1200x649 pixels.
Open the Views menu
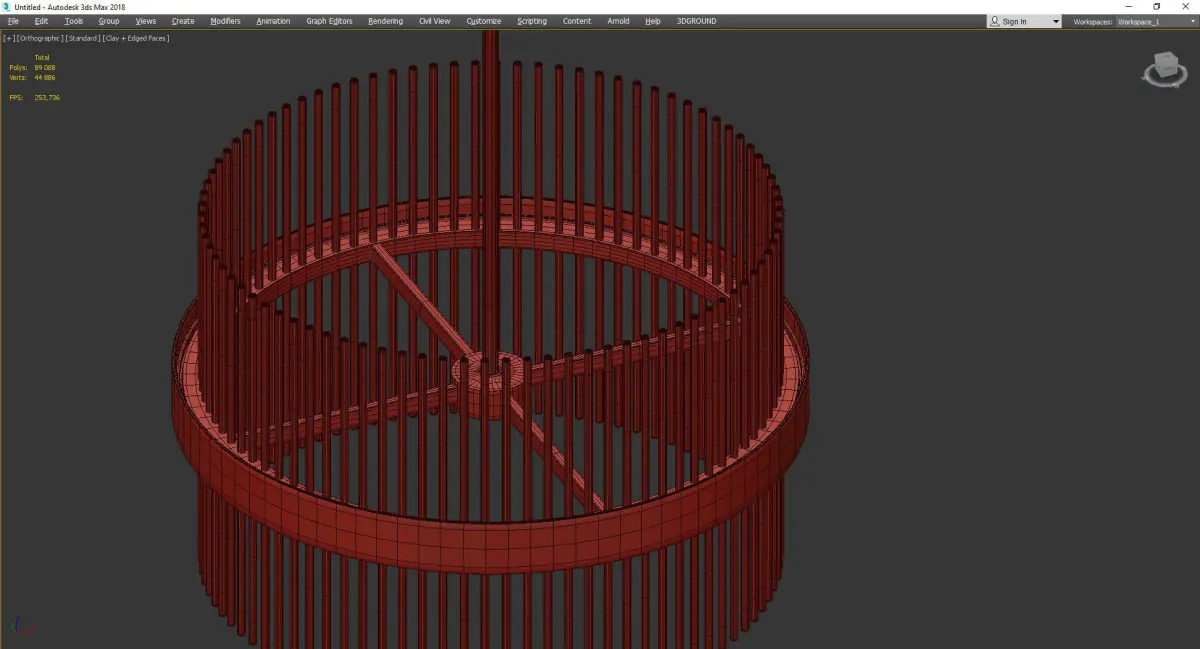[146, 21]
